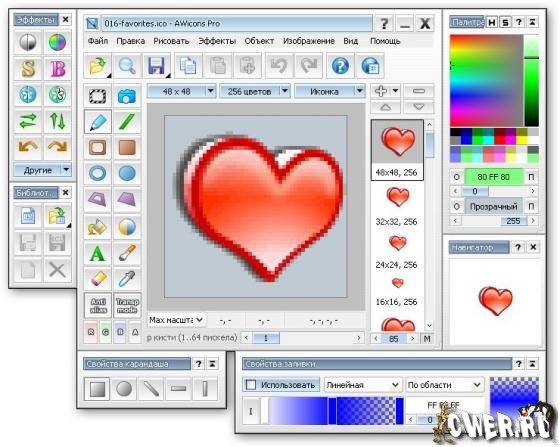Viewport: 560px width, 447px height.
Task: Click the Прозрачный color button
Action: [x=494, y=207]
